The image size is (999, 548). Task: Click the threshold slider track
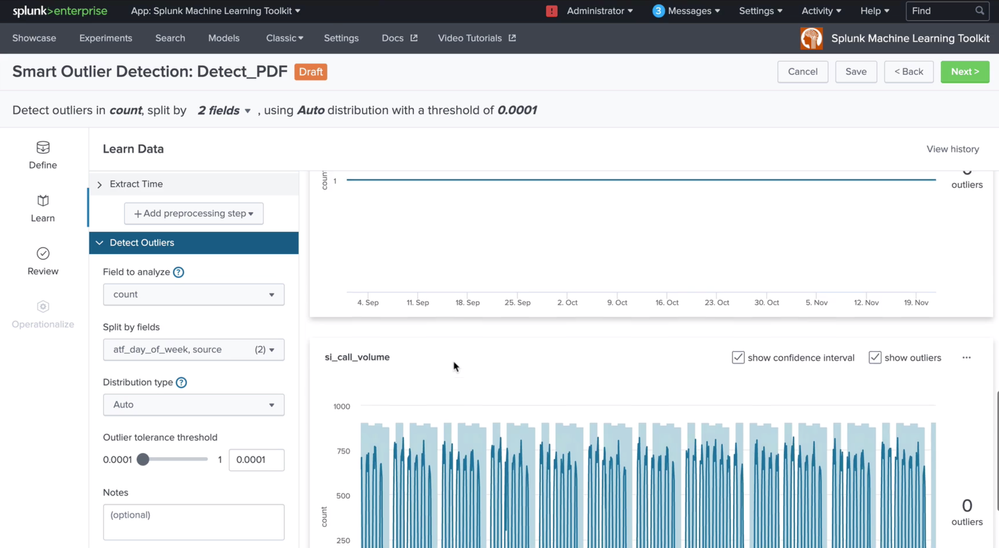pyautogui.click(x=175, y=459)
